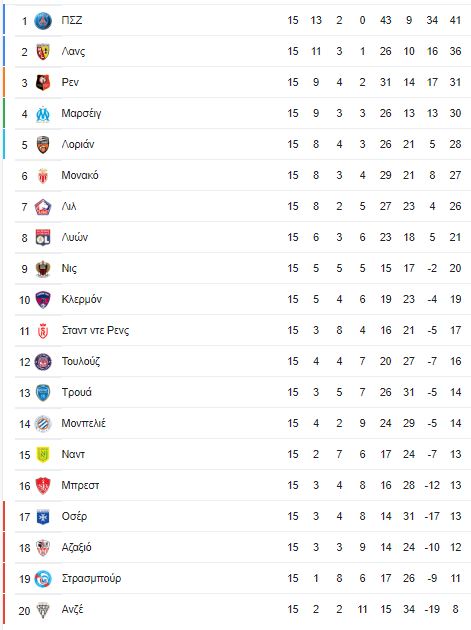
Task: Open the Μονπελιέ team page link
Action: pyautogui.click(x=84, y=423)
